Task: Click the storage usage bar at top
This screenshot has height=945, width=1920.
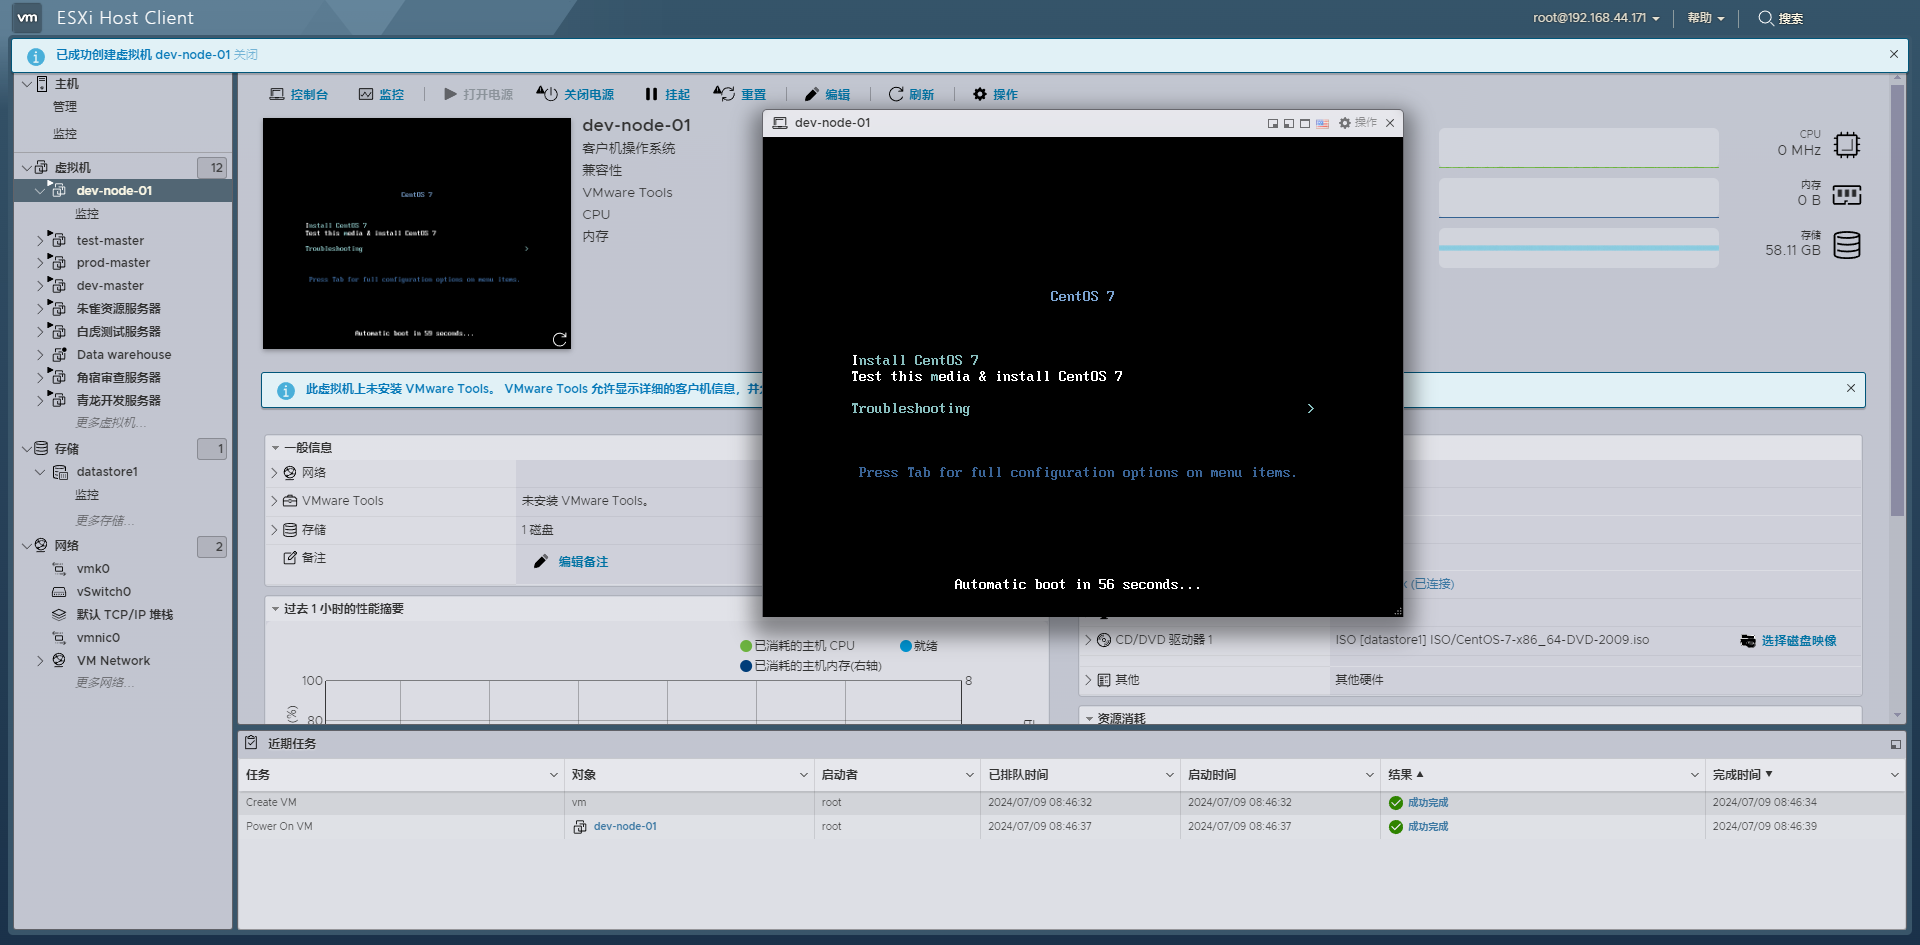Action: (1578, 248)
